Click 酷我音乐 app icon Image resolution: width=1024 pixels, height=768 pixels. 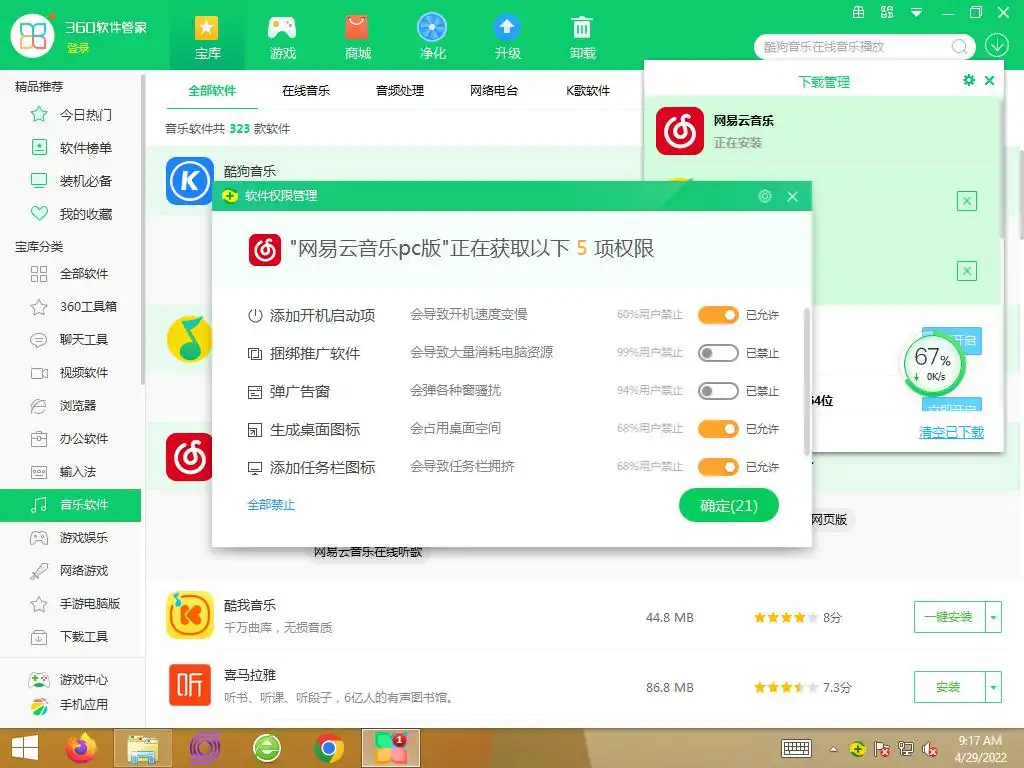click(x=189, y=615)
